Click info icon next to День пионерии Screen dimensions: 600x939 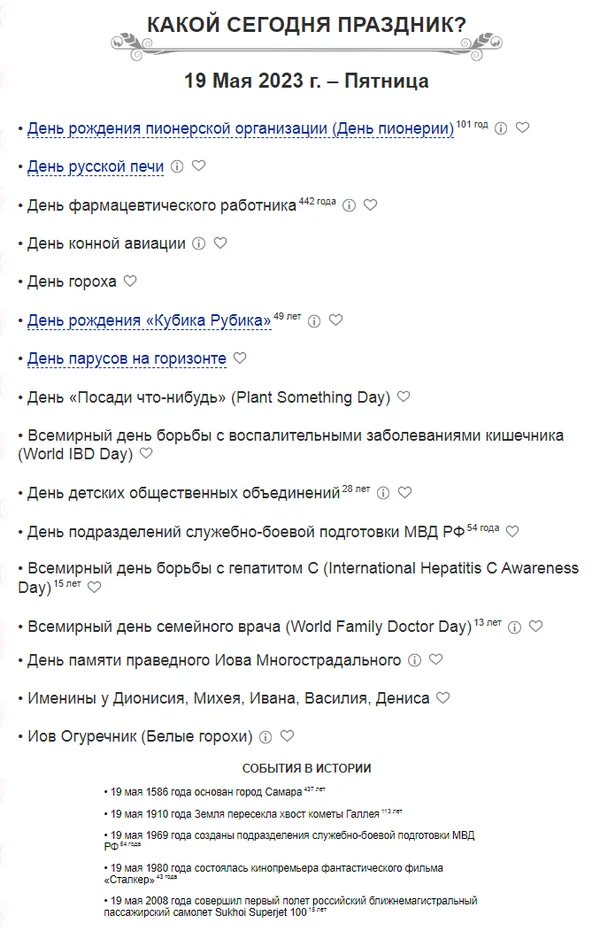501,128
